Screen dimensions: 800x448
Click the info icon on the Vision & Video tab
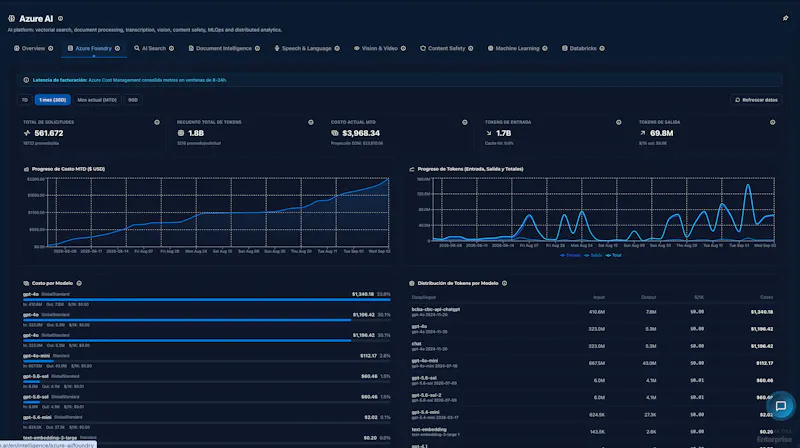click(x=403, y=48)
